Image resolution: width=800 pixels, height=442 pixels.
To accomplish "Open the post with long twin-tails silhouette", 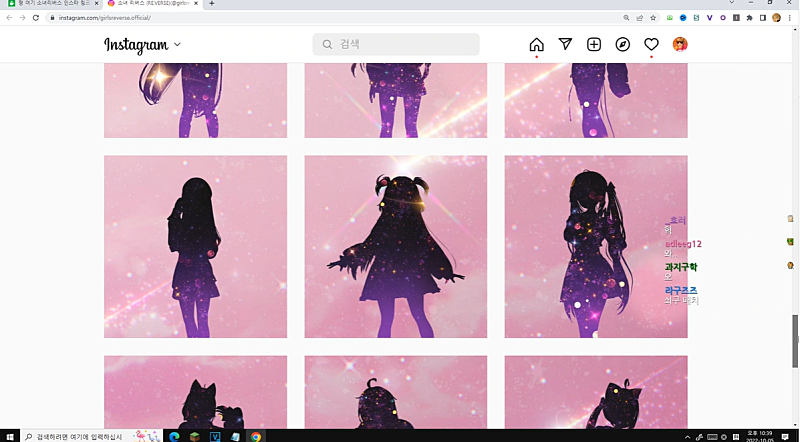I will (596, 247).
